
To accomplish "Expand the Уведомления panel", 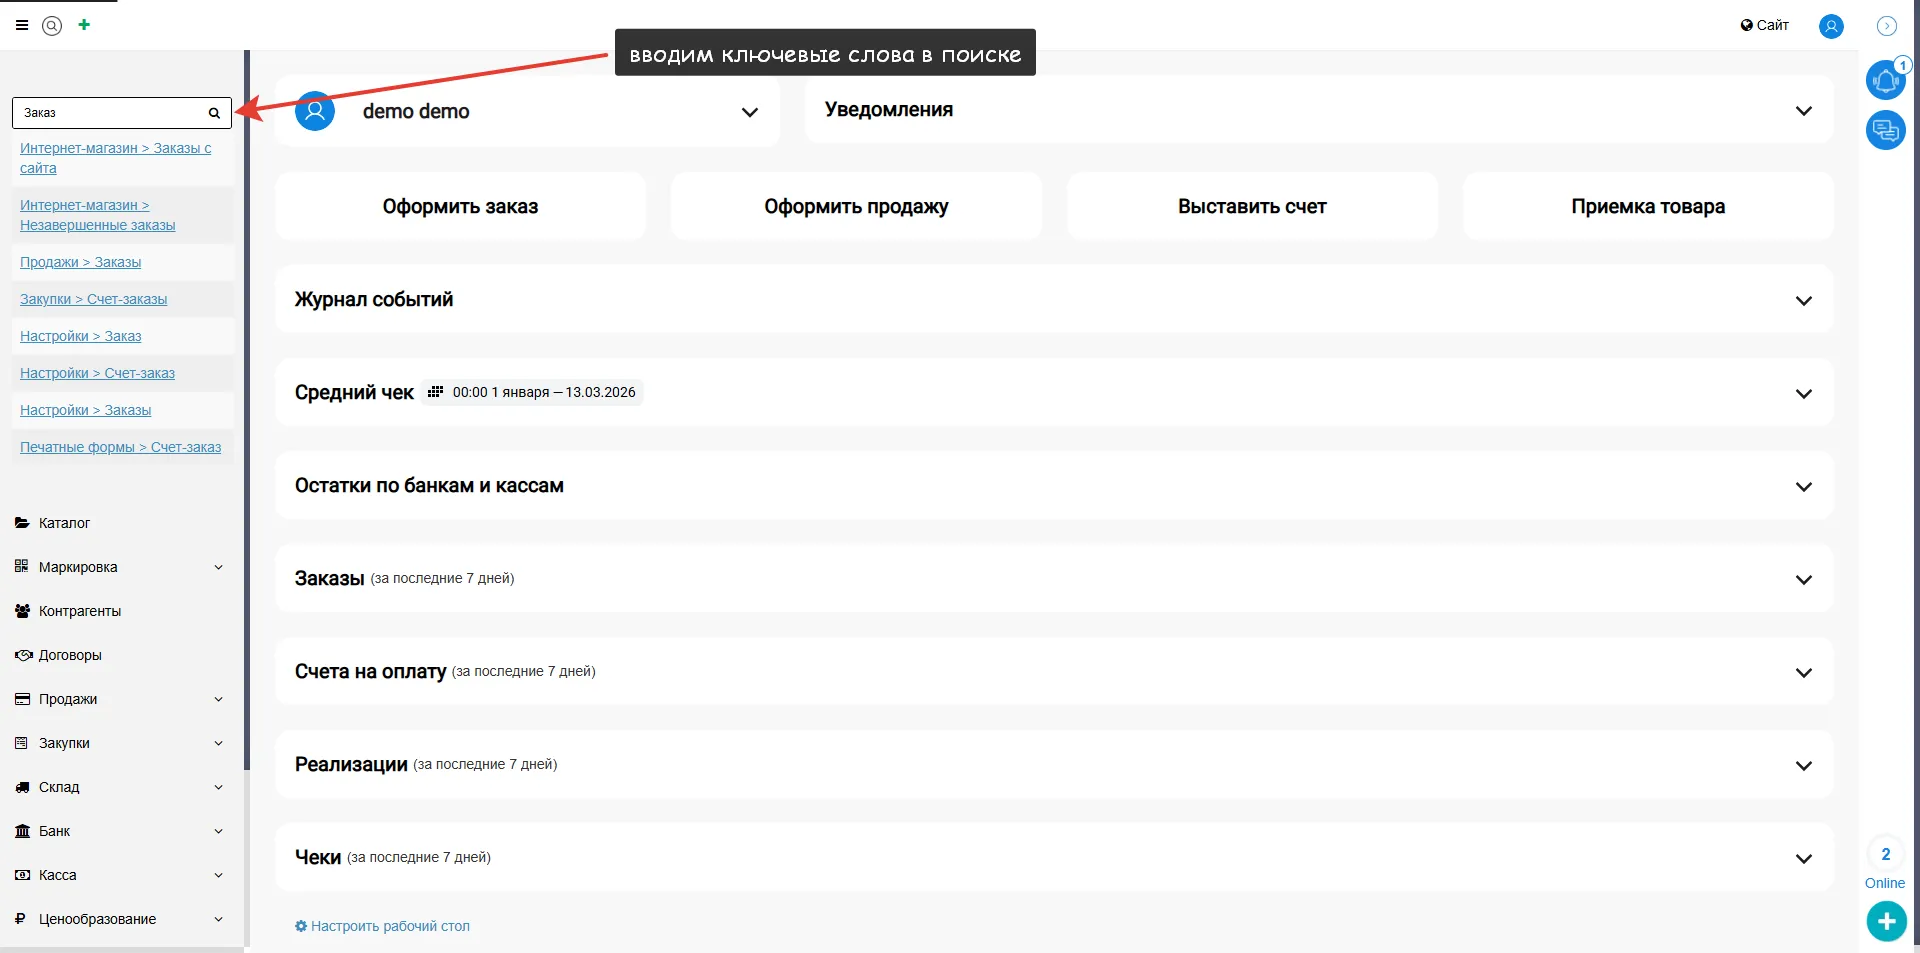I will [1803, 111].
